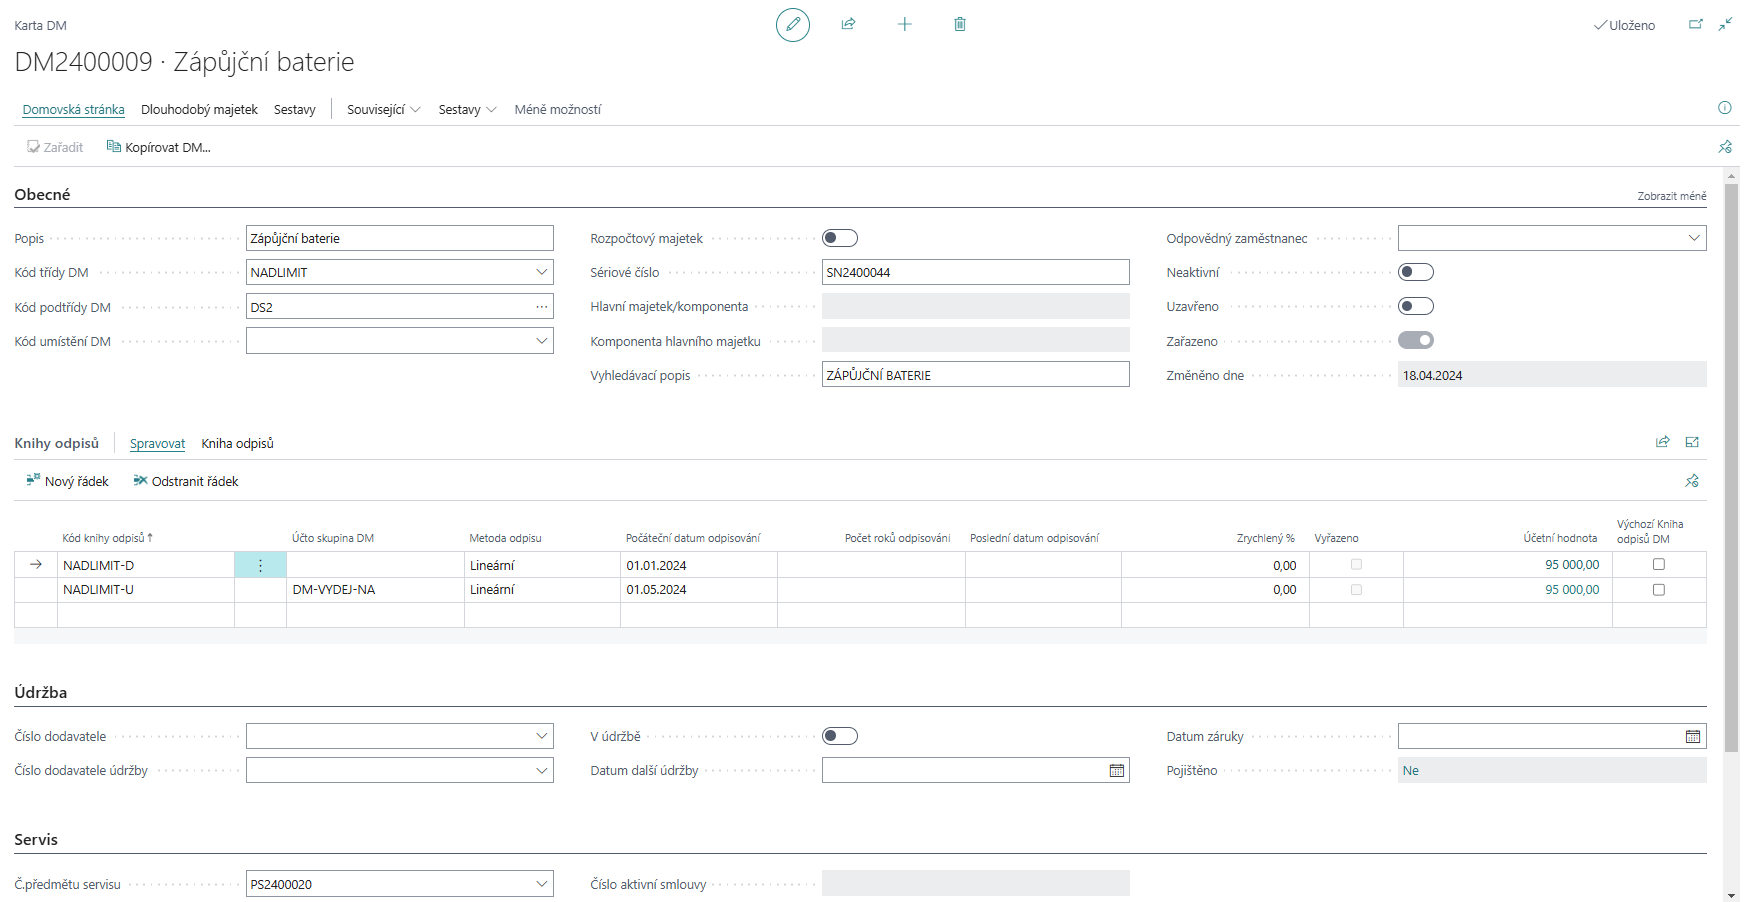1760x902 pixels.
Task: Click the Vyhledávací popis field
Action: click(976, 375)
